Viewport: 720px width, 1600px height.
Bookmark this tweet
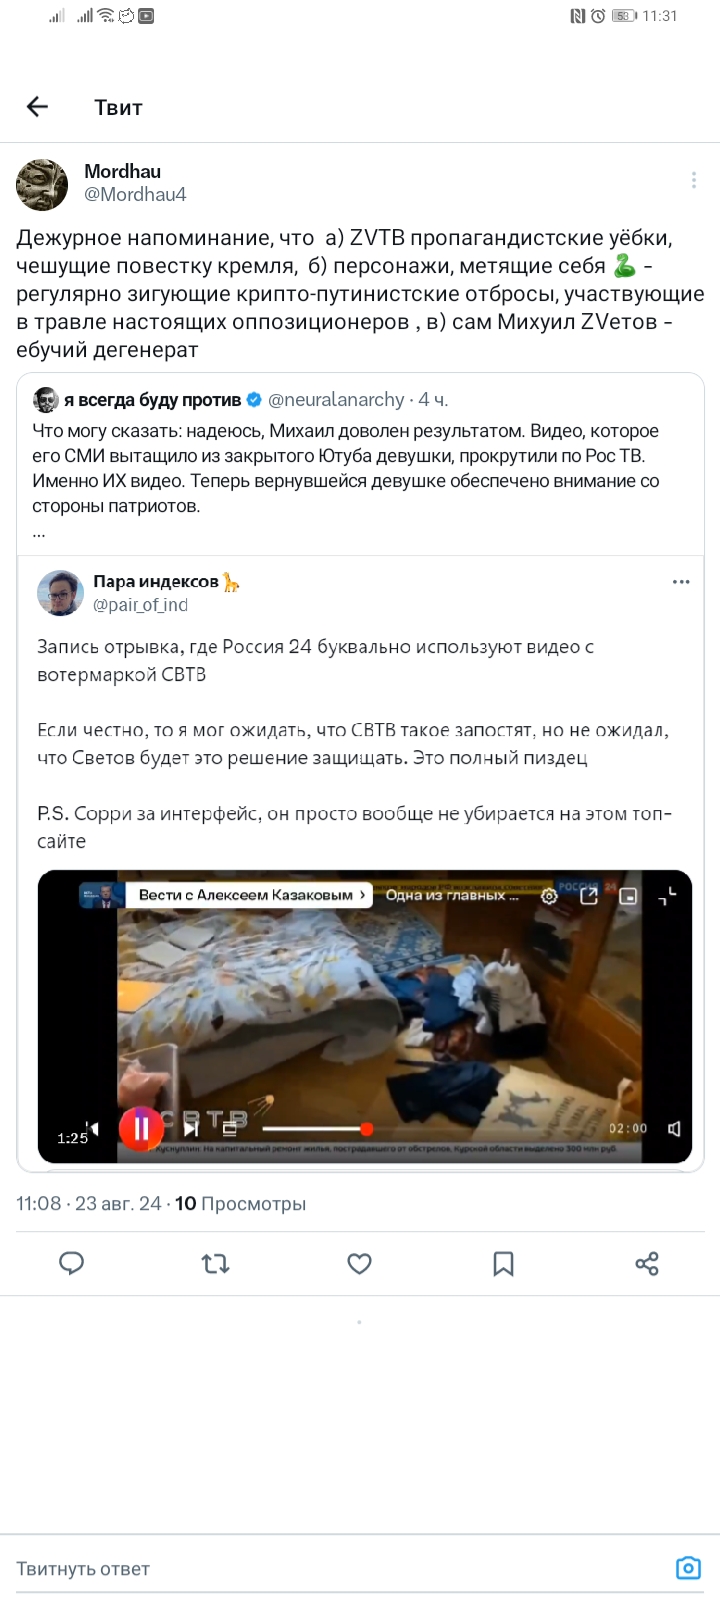503,1263
